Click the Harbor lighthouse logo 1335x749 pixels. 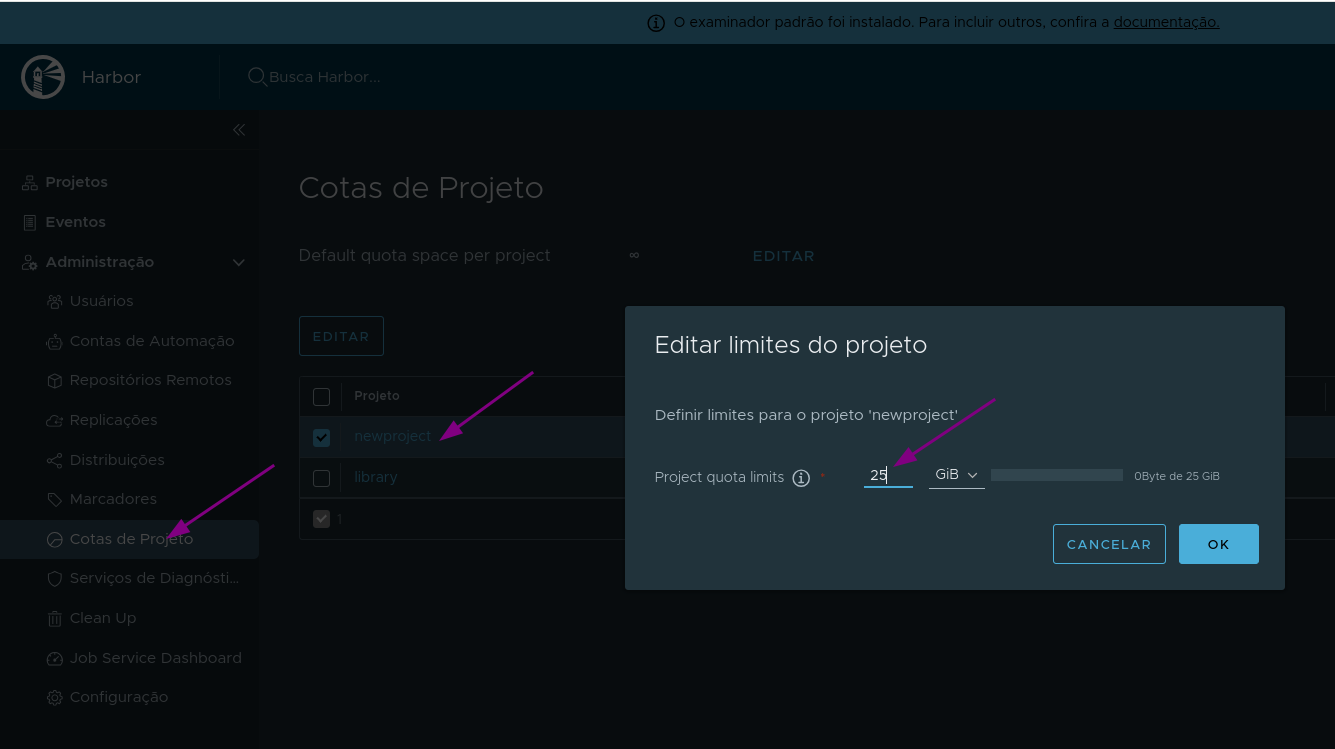pyautogui.click(x=42, y=76)
